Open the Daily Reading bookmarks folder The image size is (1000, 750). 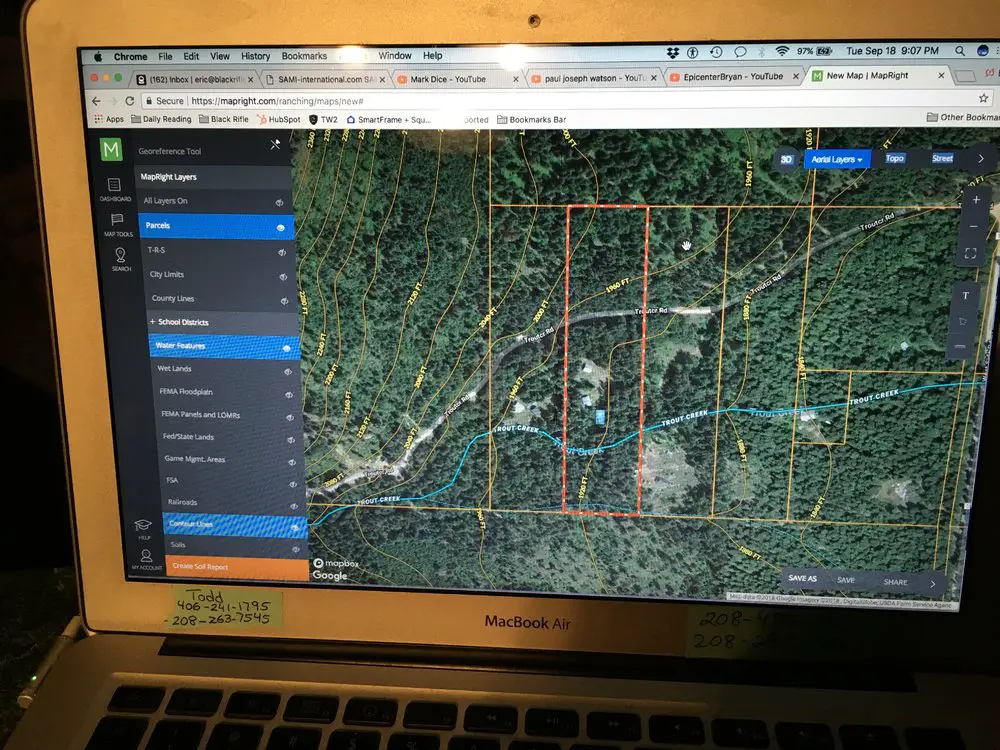coord(161,119)
